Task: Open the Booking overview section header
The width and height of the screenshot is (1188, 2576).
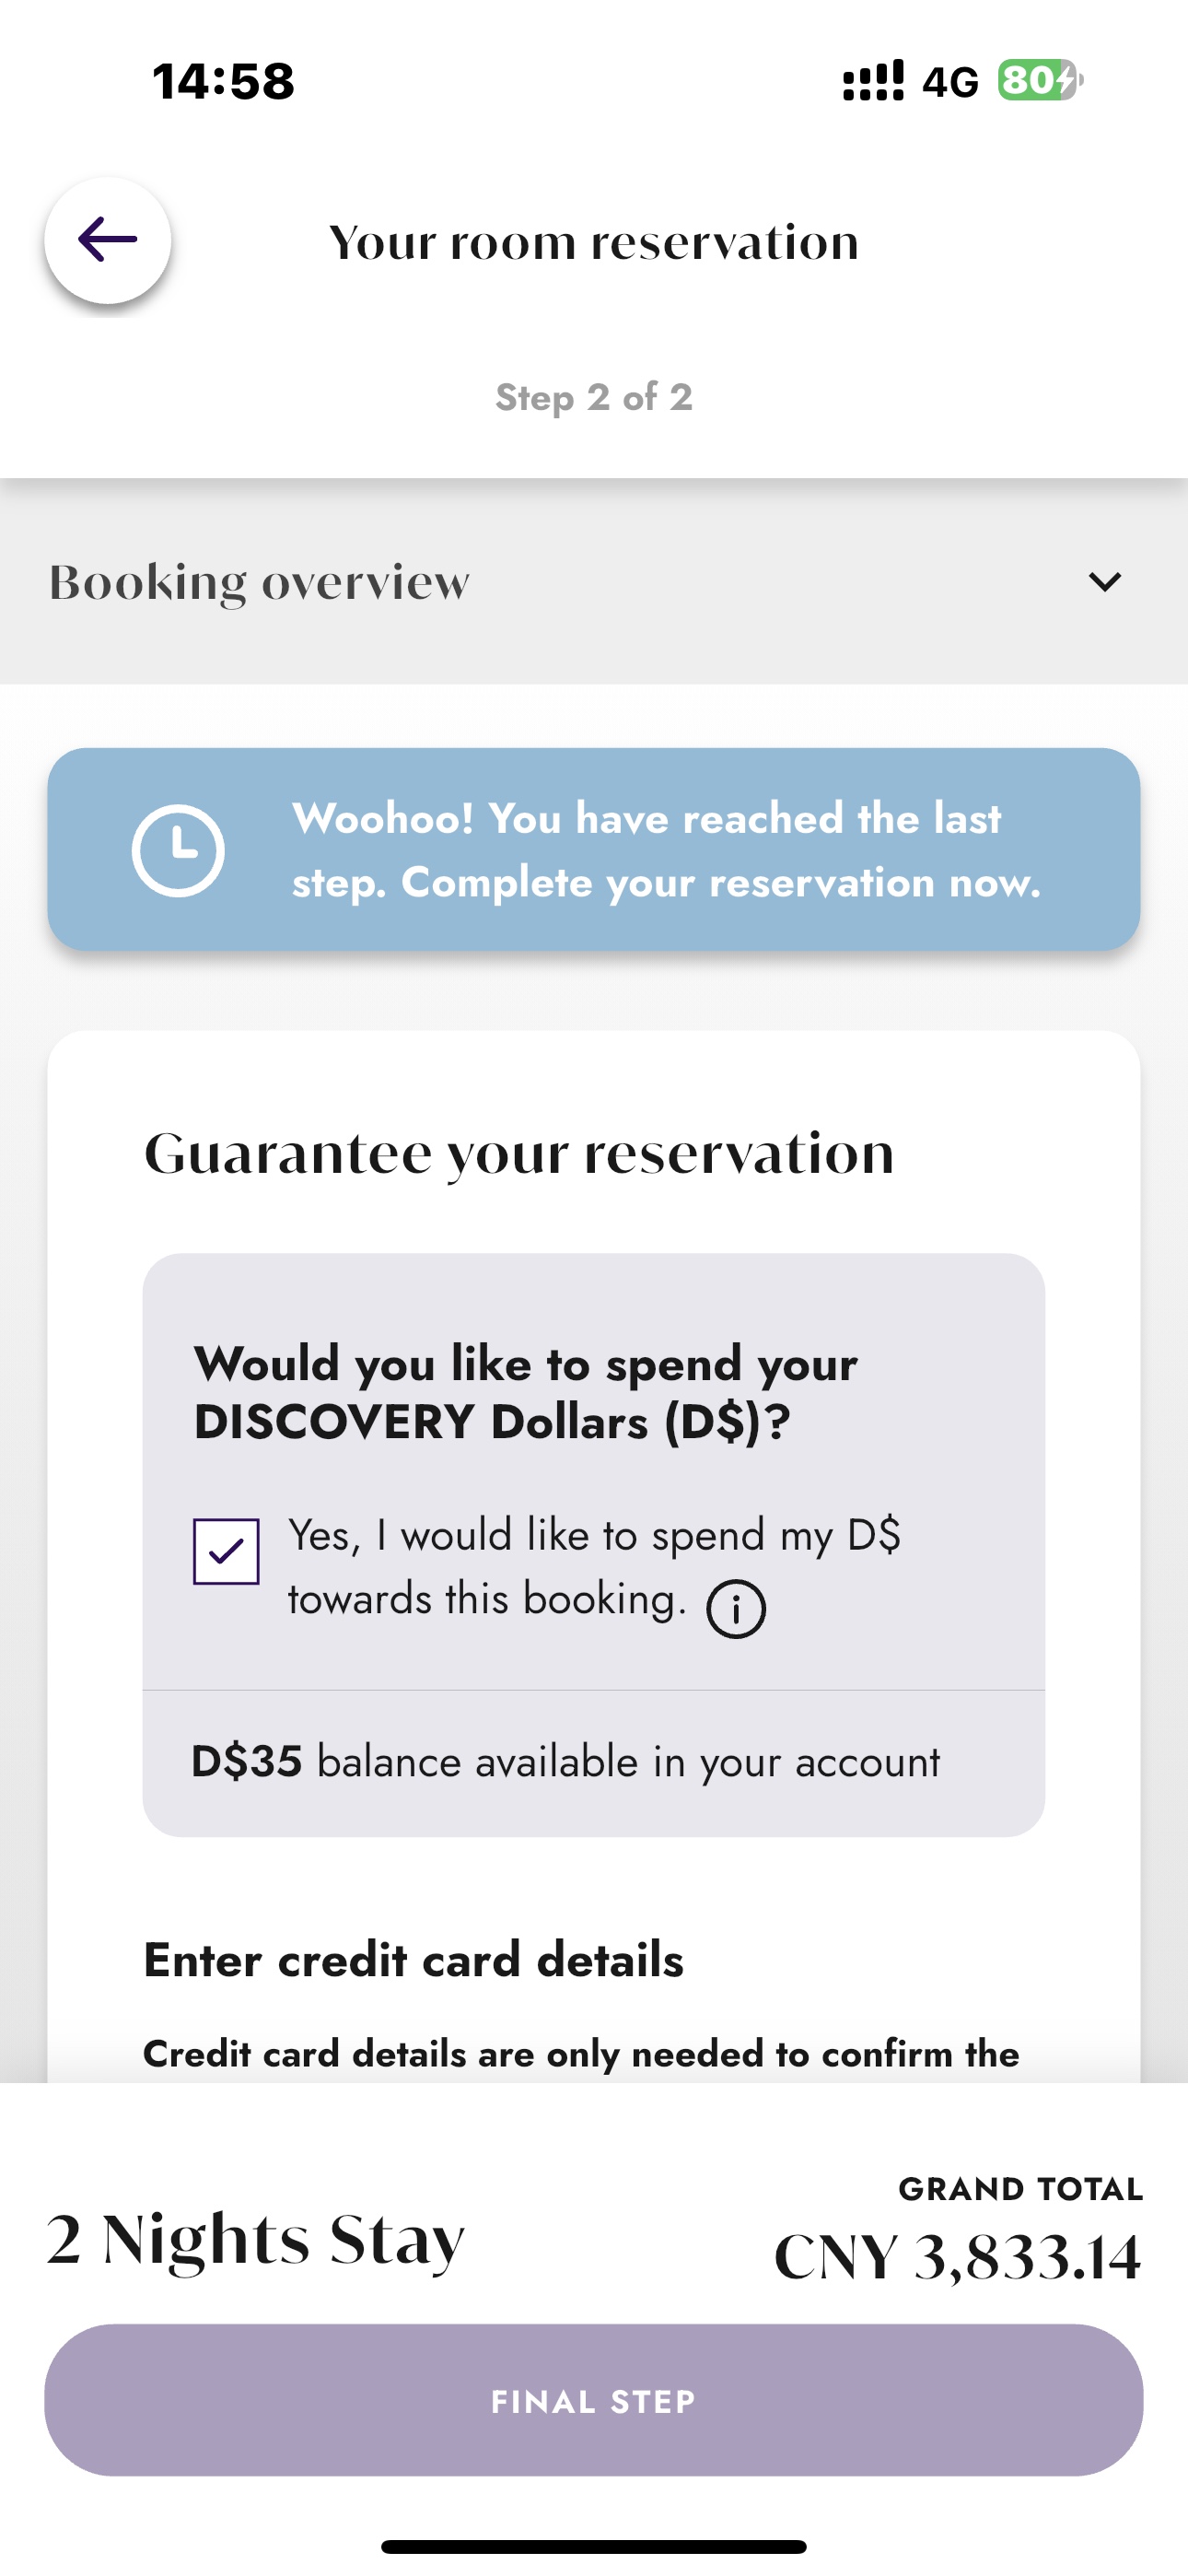Action: pos(594,581)
